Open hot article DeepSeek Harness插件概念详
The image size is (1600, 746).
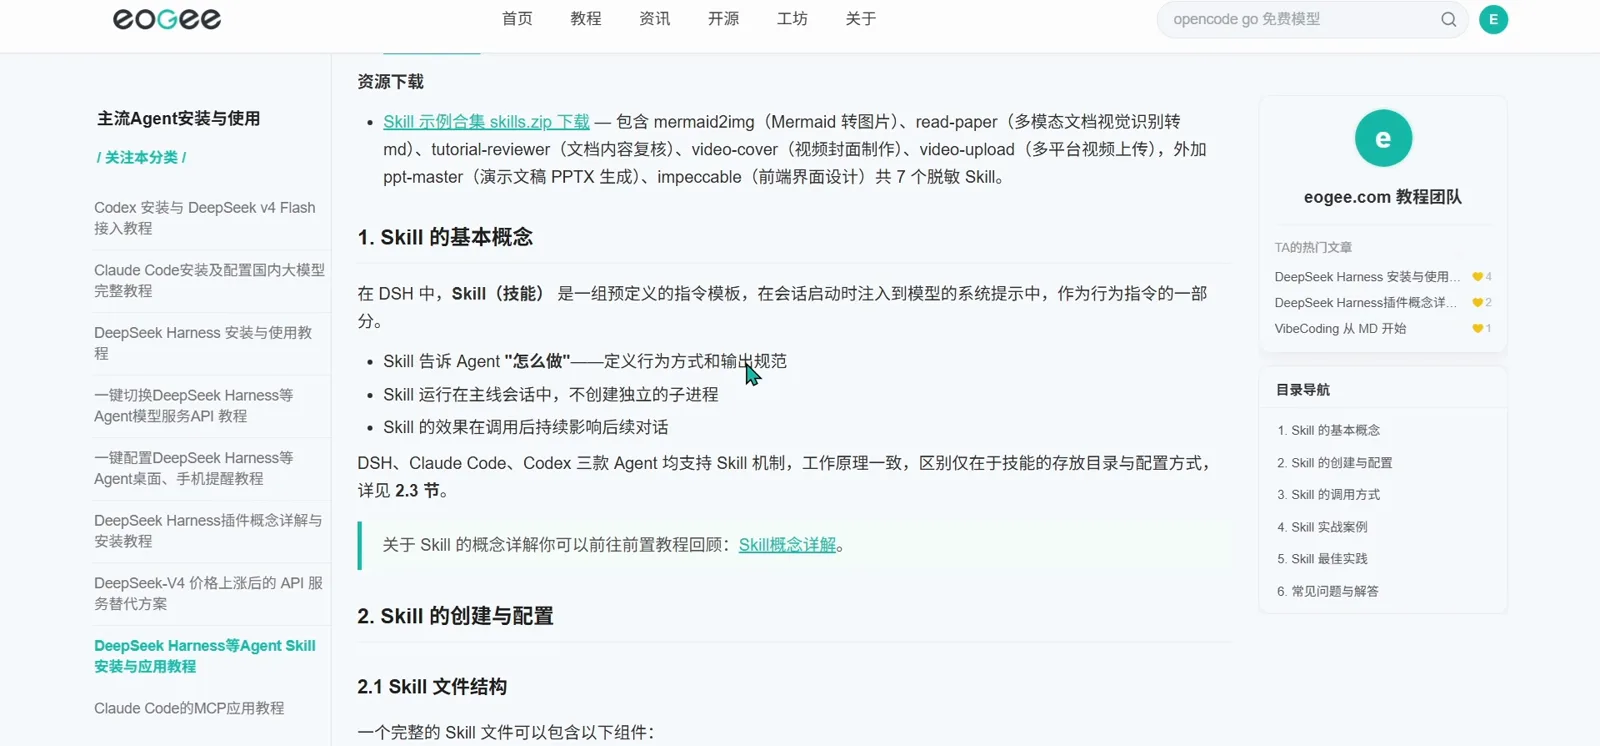tap(1367, 303)
